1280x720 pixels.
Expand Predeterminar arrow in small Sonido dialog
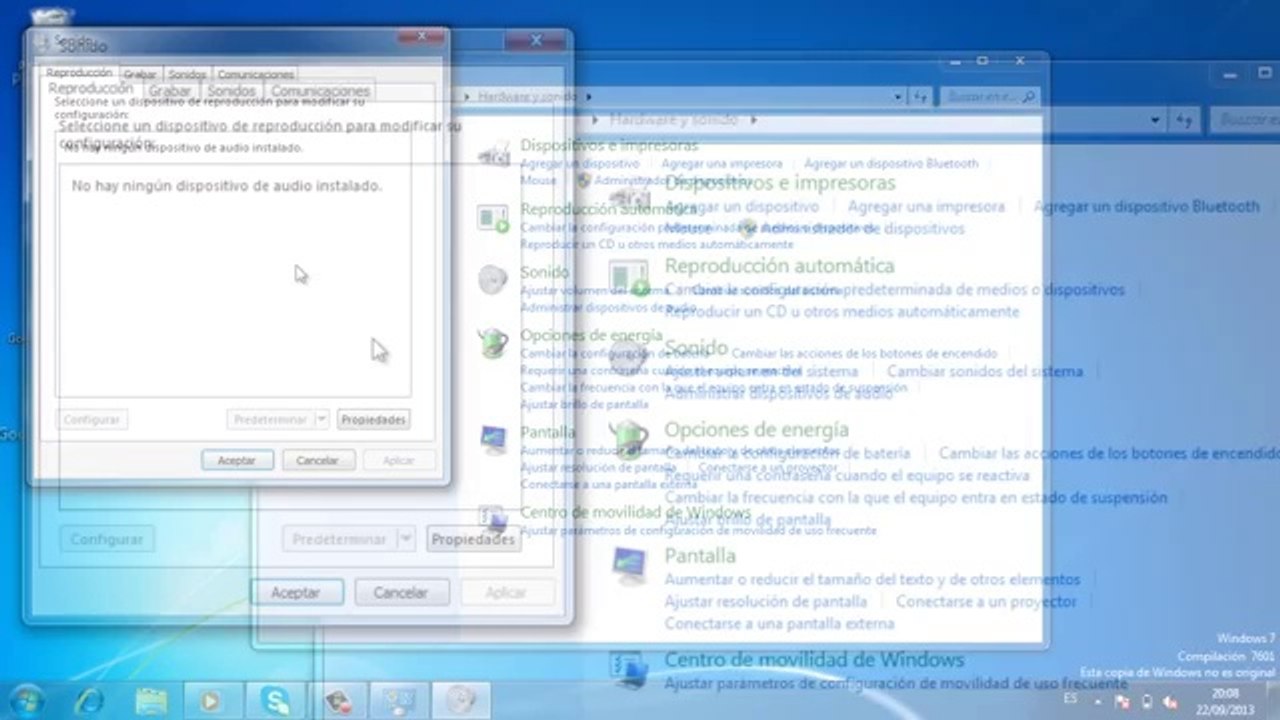pos(321,419)
